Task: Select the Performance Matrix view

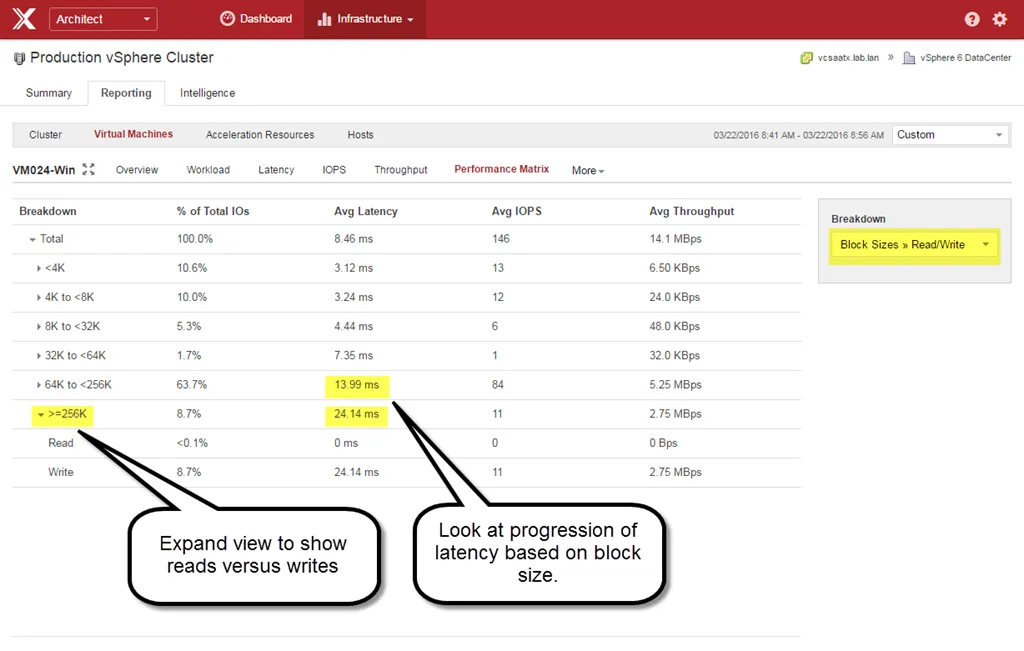Action: pyautogui.click(x=502, y=169)
